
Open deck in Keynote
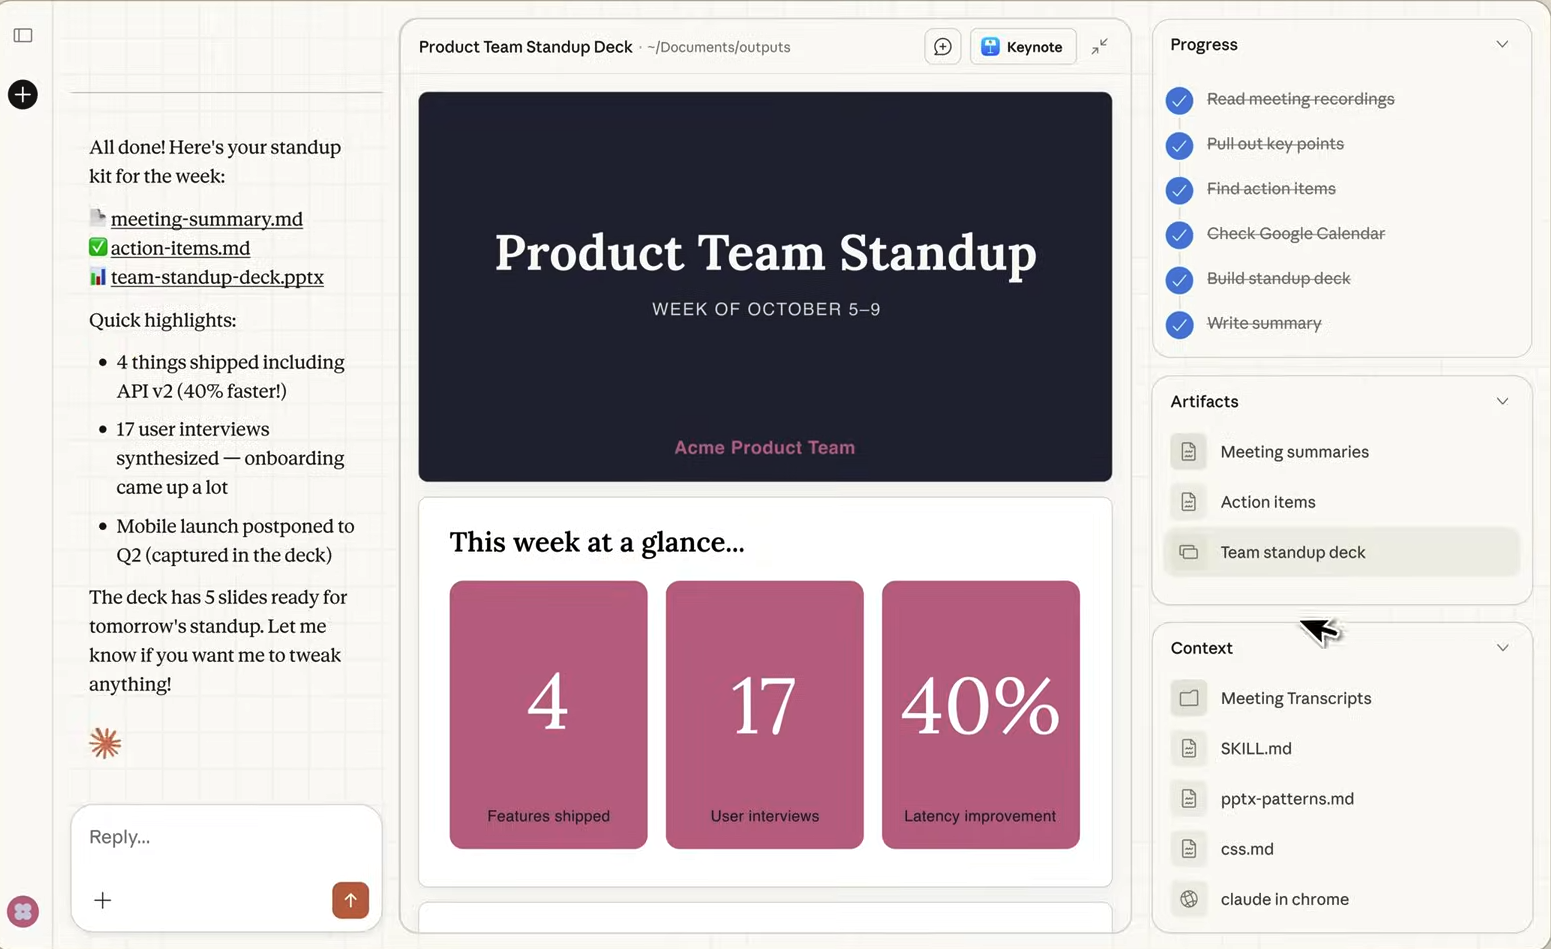point(1022,47)
